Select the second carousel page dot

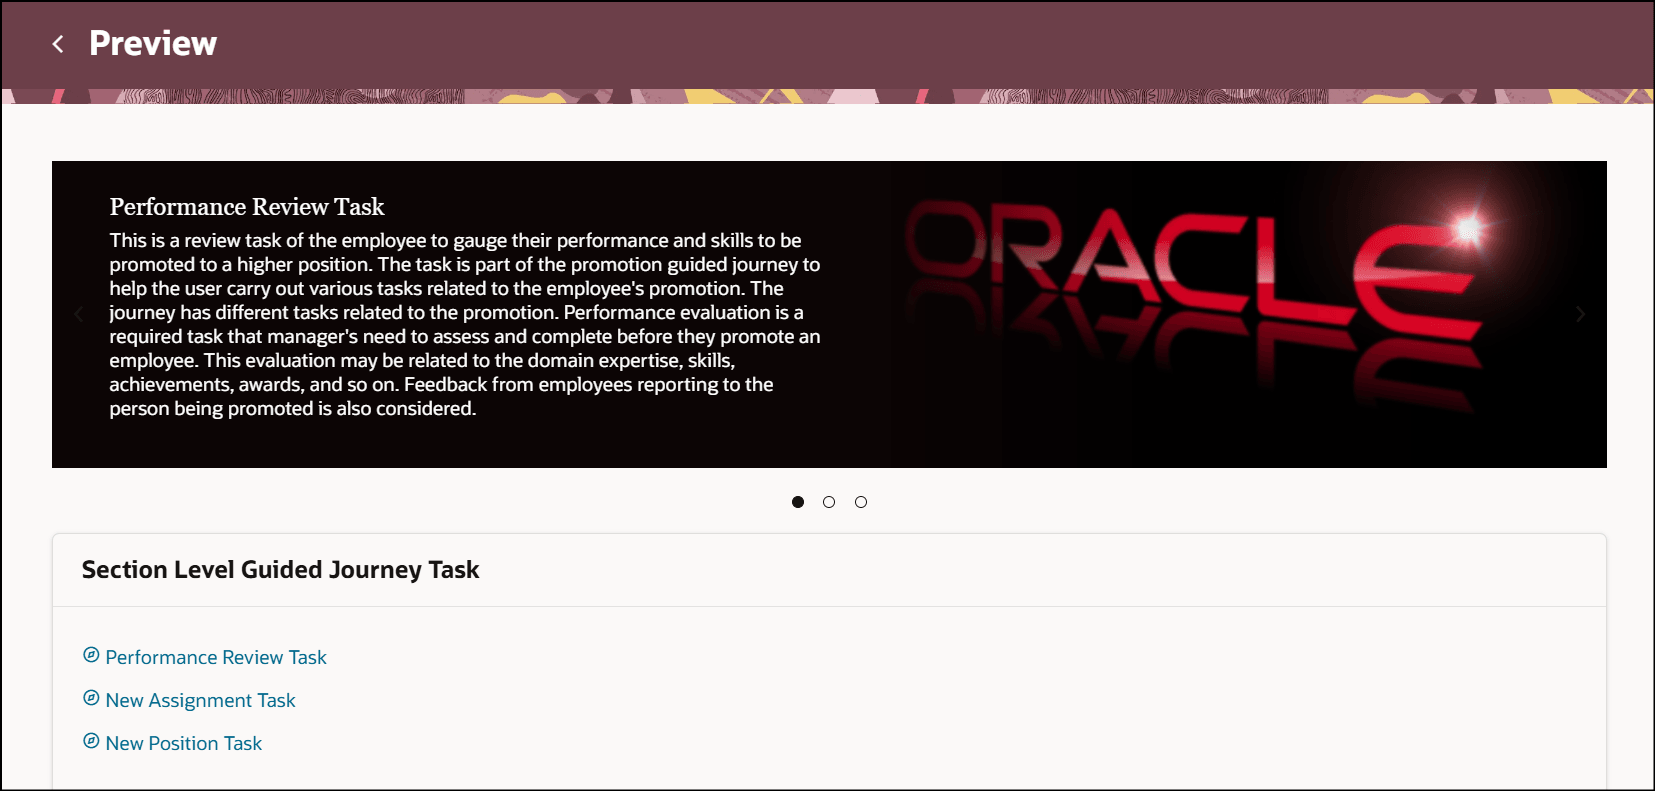pos(829,502)
